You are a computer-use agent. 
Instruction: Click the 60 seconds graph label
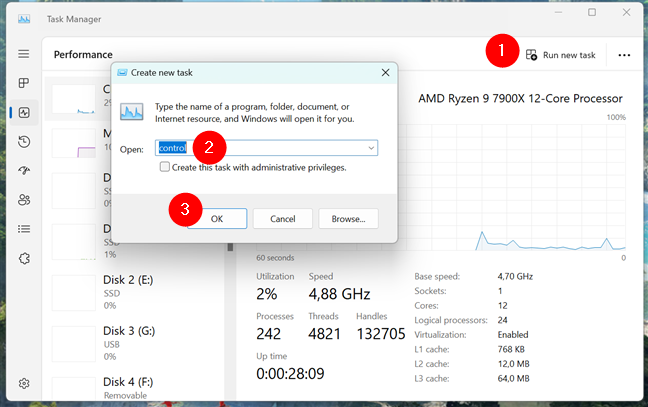tap(275, 258)
